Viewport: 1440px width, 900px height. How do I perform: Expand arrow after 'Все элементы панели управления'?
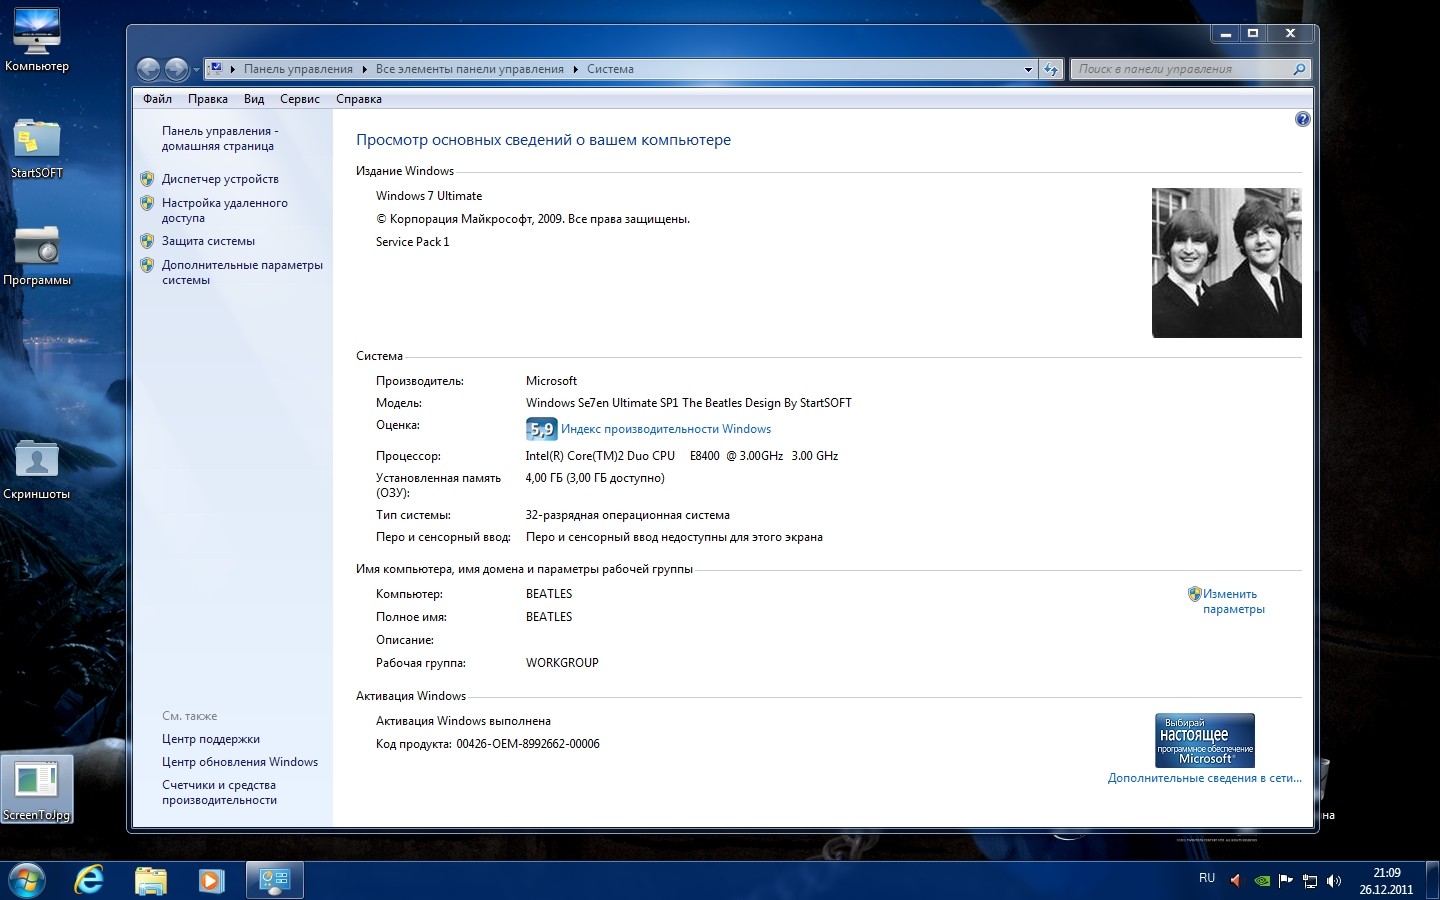(575, 70)
